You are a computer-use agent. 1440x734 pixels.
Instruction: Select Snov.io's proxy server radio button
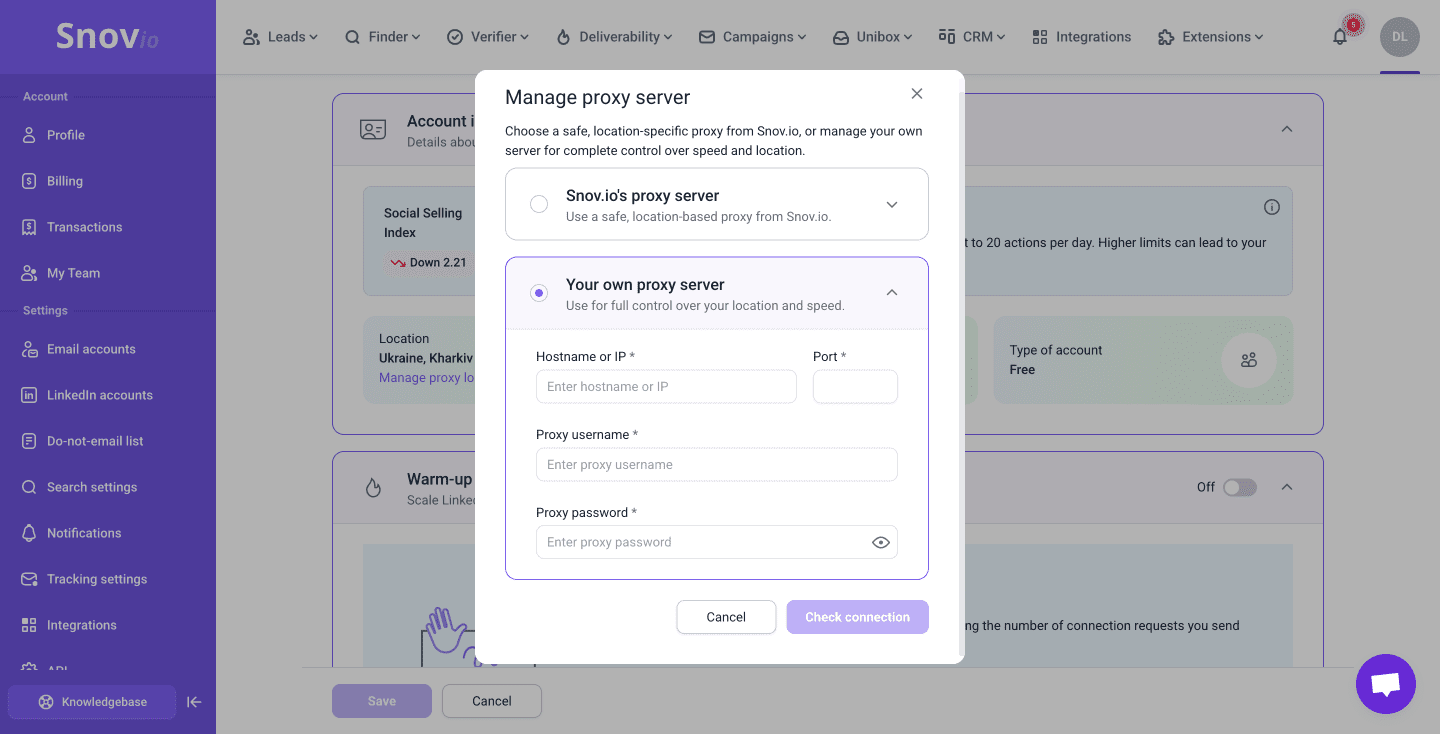pos(539,204)
